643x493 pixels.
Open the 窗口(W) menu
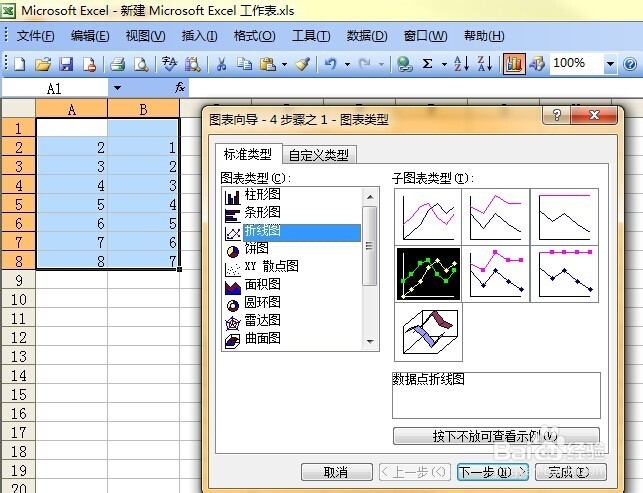425,36
